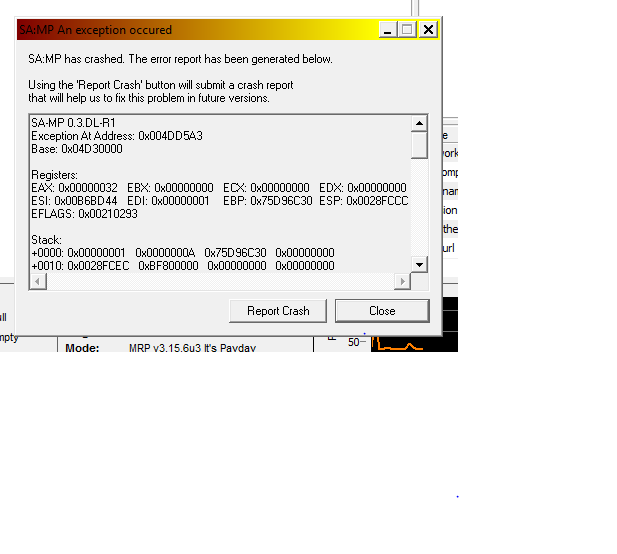
Task: Click the 'Registers:' heading
Action: click(x=54, y=175)
